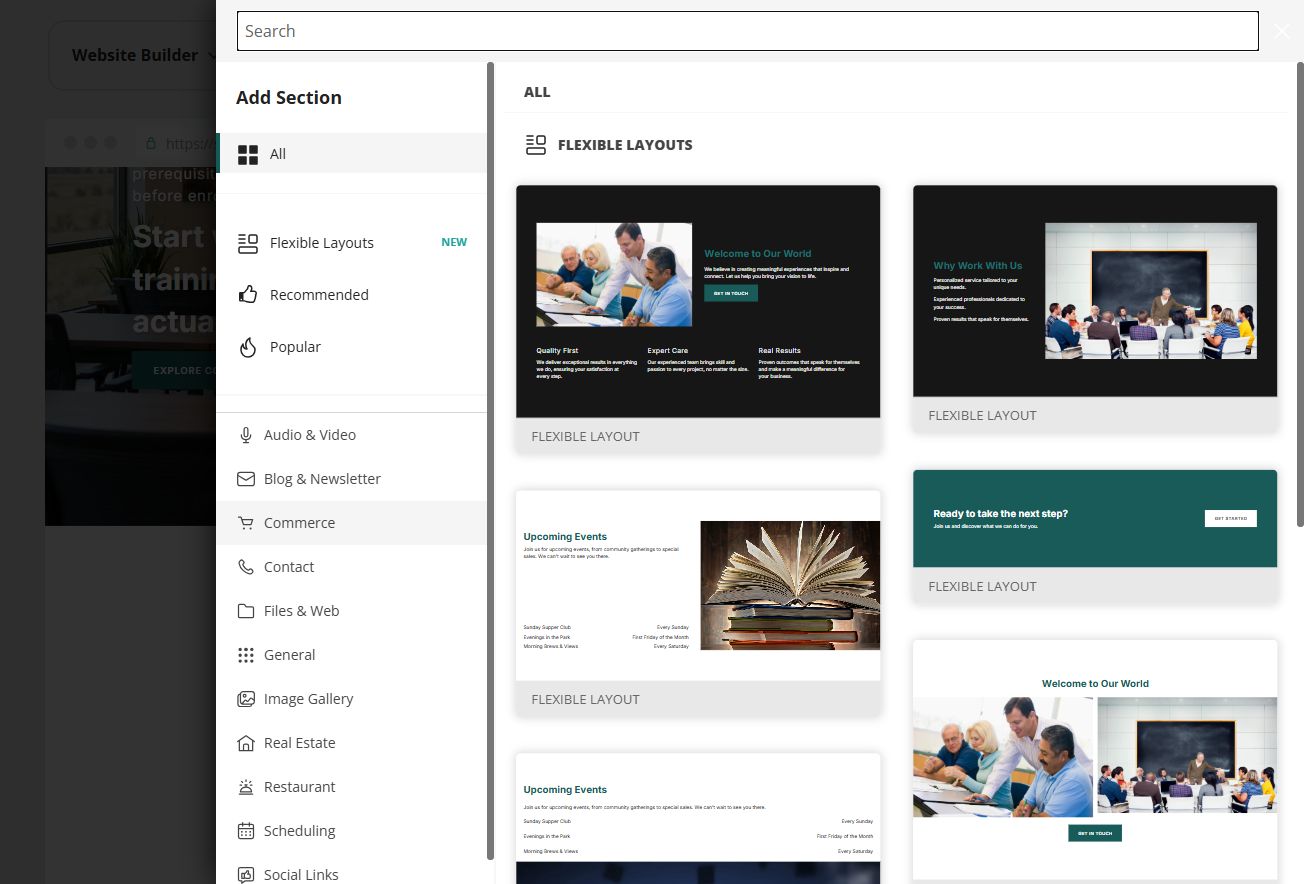Choose the full-width Upcoming Events list layout
The image size is (1304, 884).
698,818
